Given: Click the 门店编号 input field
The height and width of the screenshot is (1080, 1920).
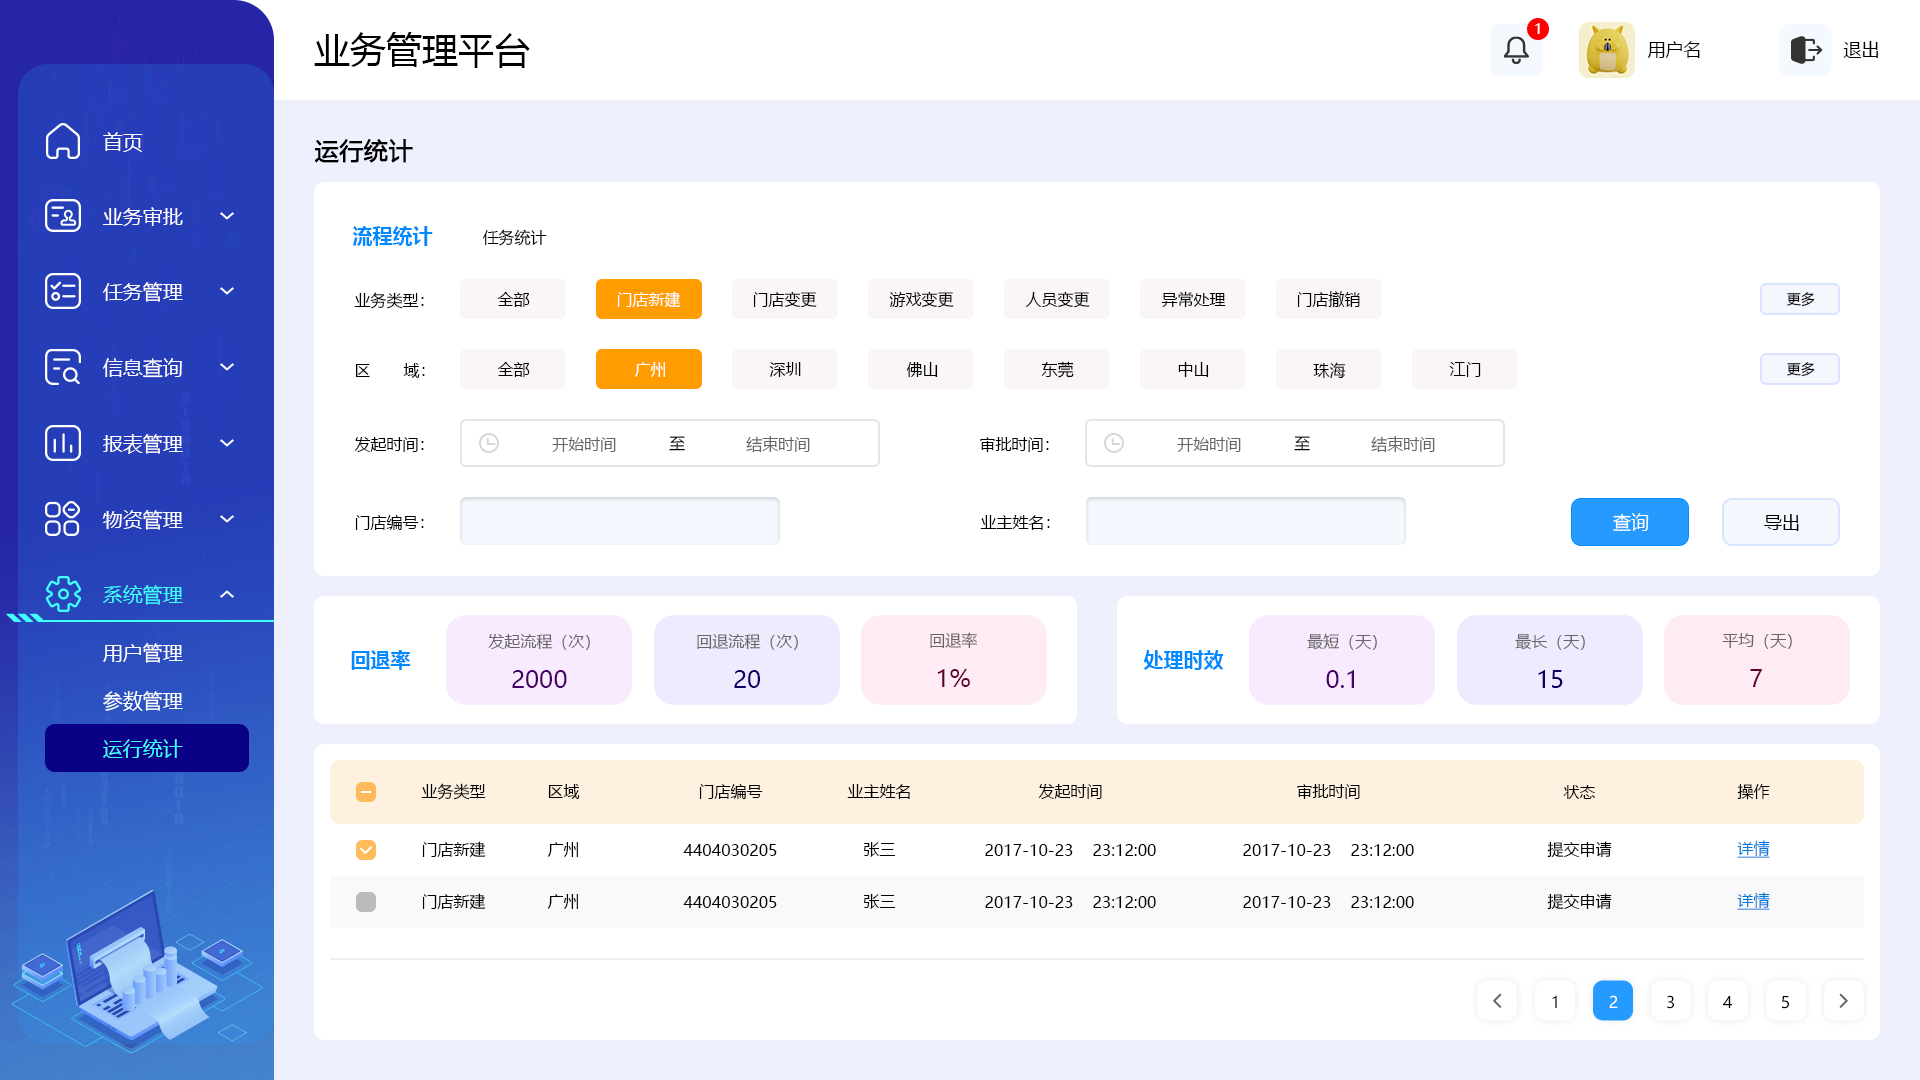Looking at the screenshot, I should point(619,522).
